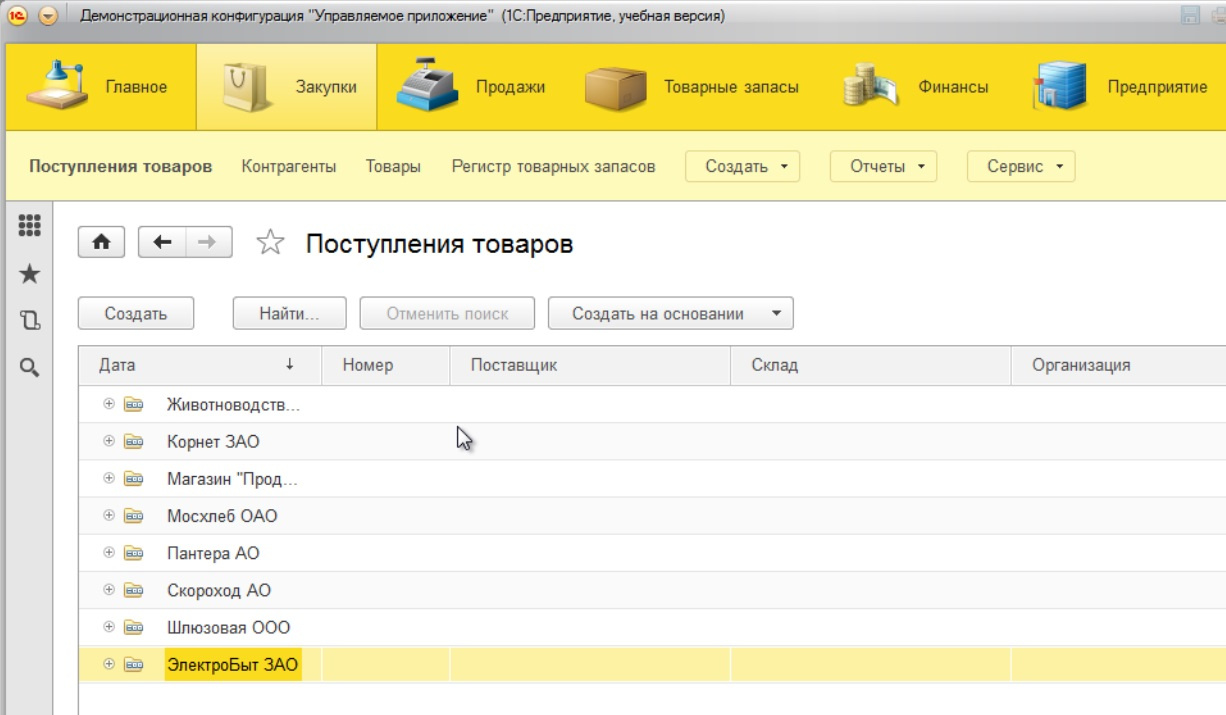Image resolution: width=1226 pixels, height=715 pixels.
Task: Click folder icon of Шлюзовая ООО row
Action: tap(134, 628)
